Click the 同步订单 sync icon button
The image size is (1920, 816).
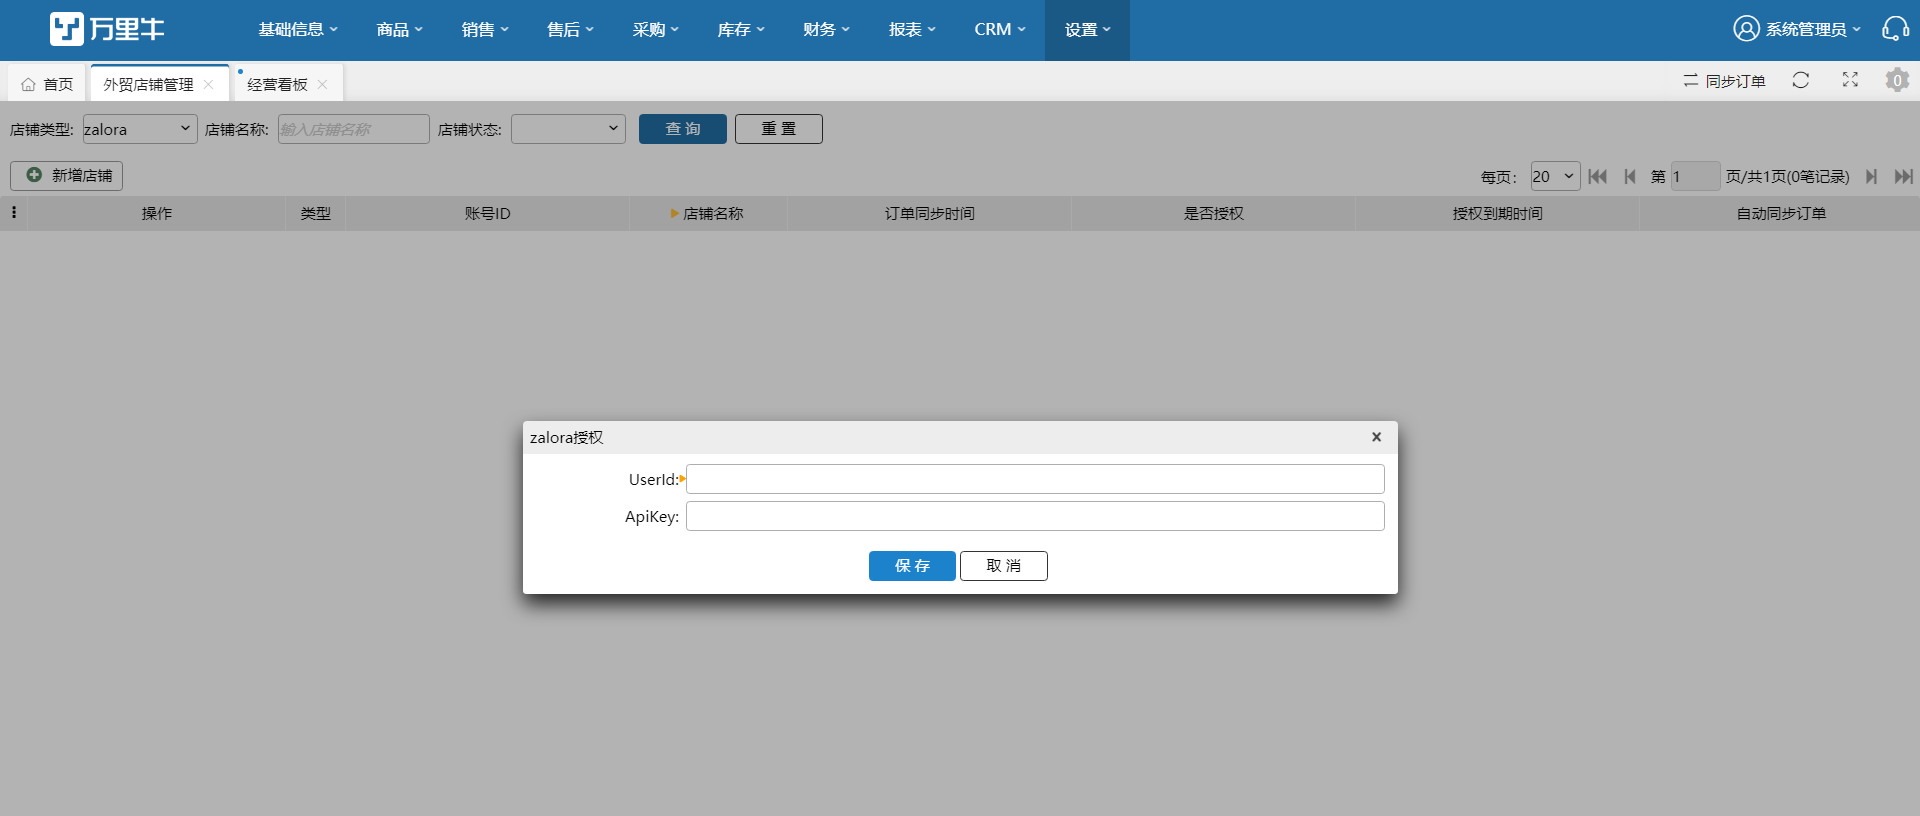pos(1724,81)
